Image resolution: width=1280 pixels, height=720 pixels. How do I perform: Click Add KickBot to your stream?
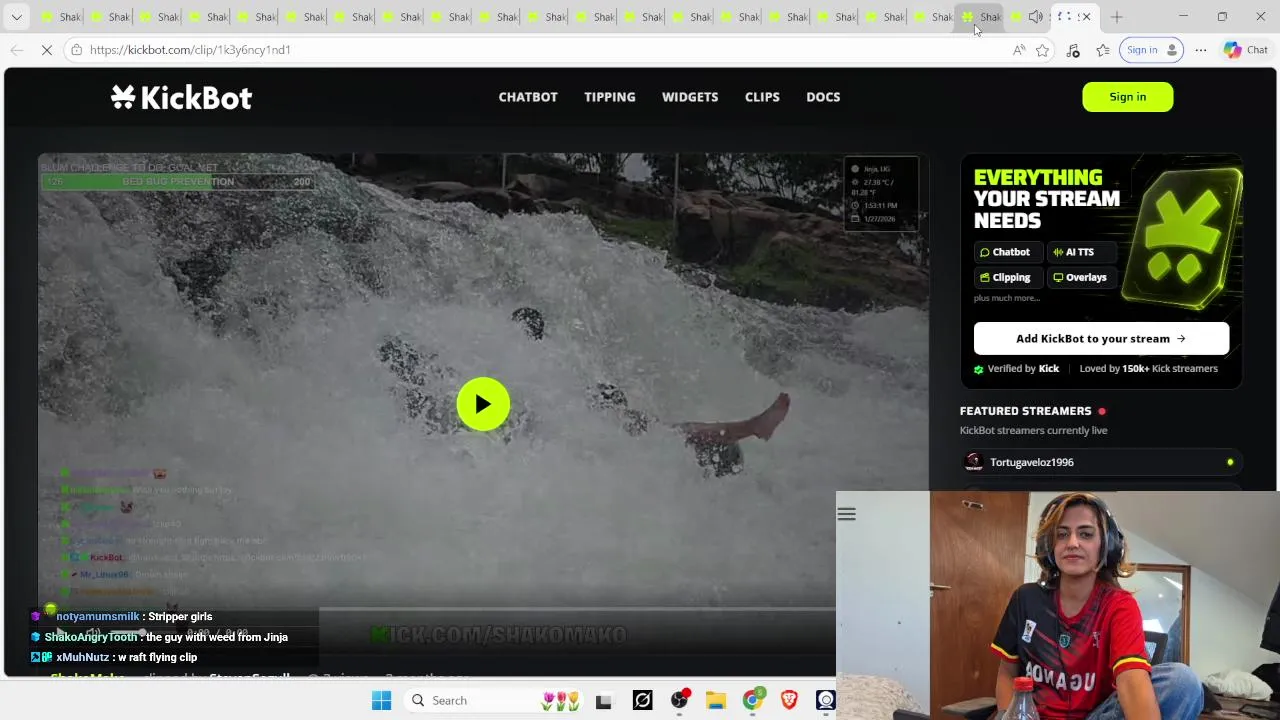click(1101, 338)
